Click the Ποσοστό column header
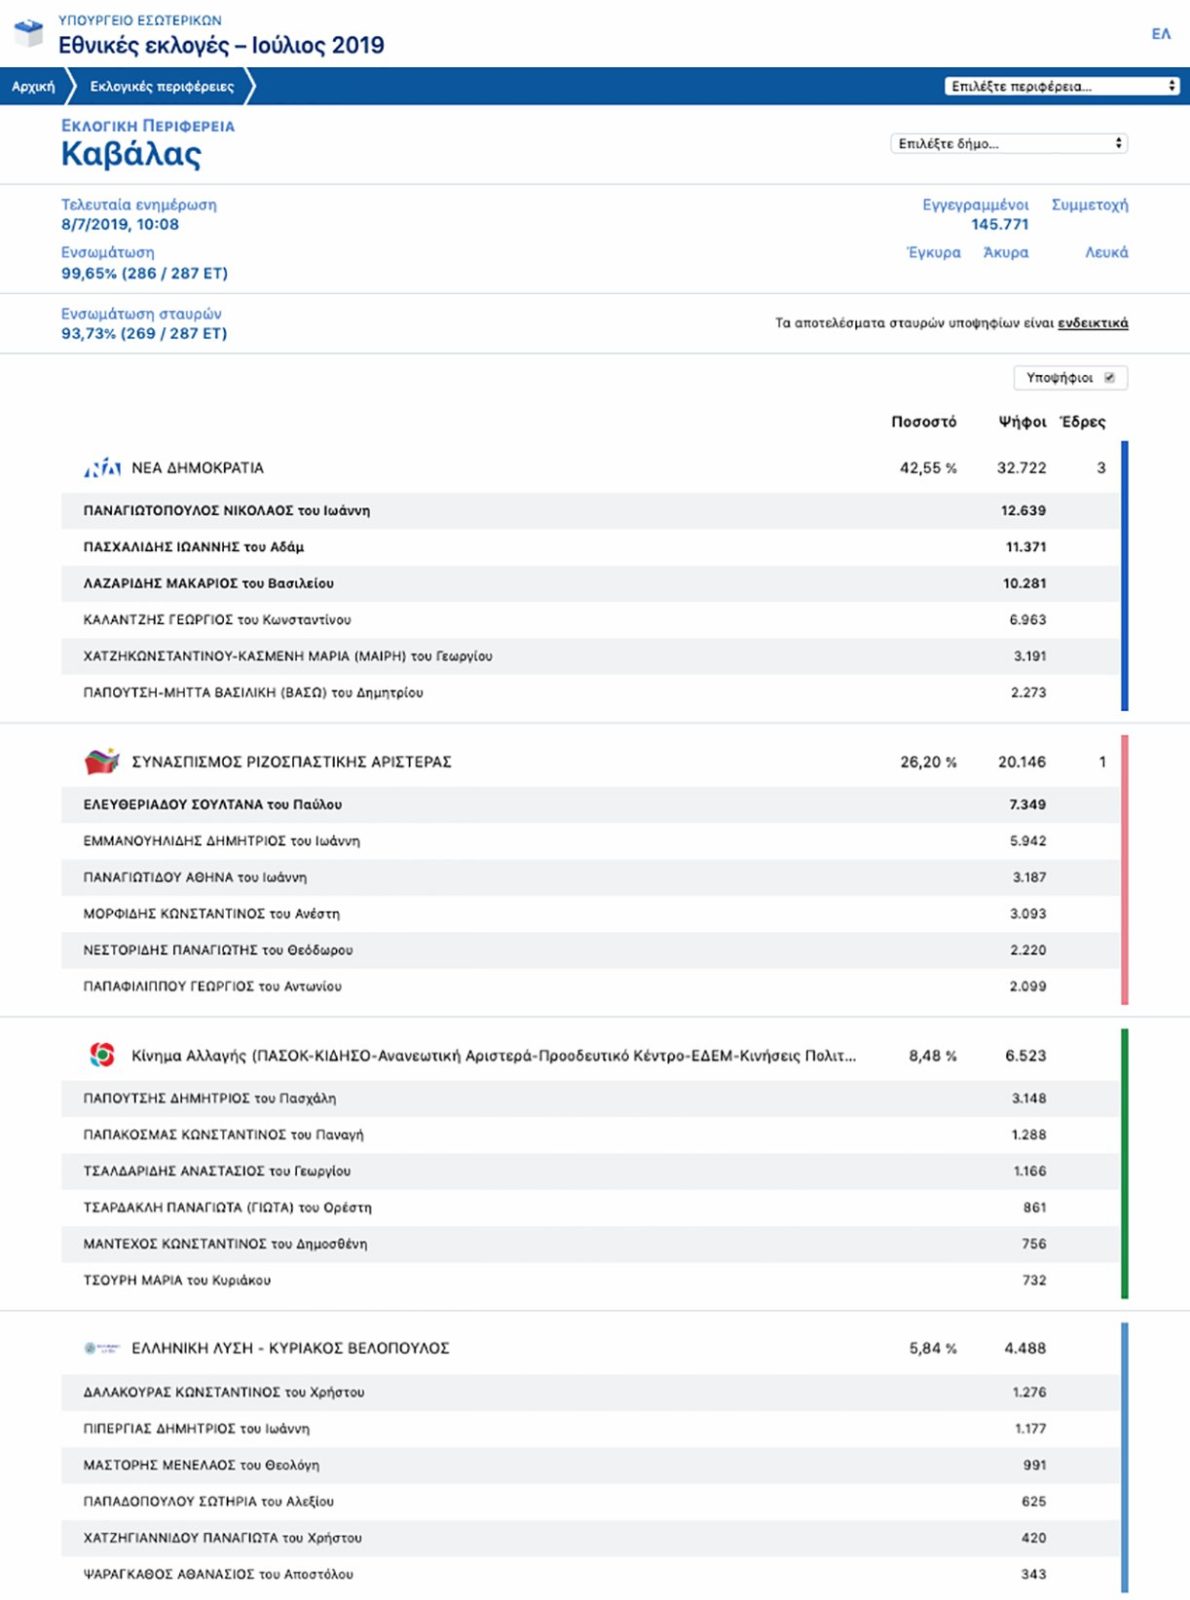Screen dimensions: 1190x1600 click(924, 421)
